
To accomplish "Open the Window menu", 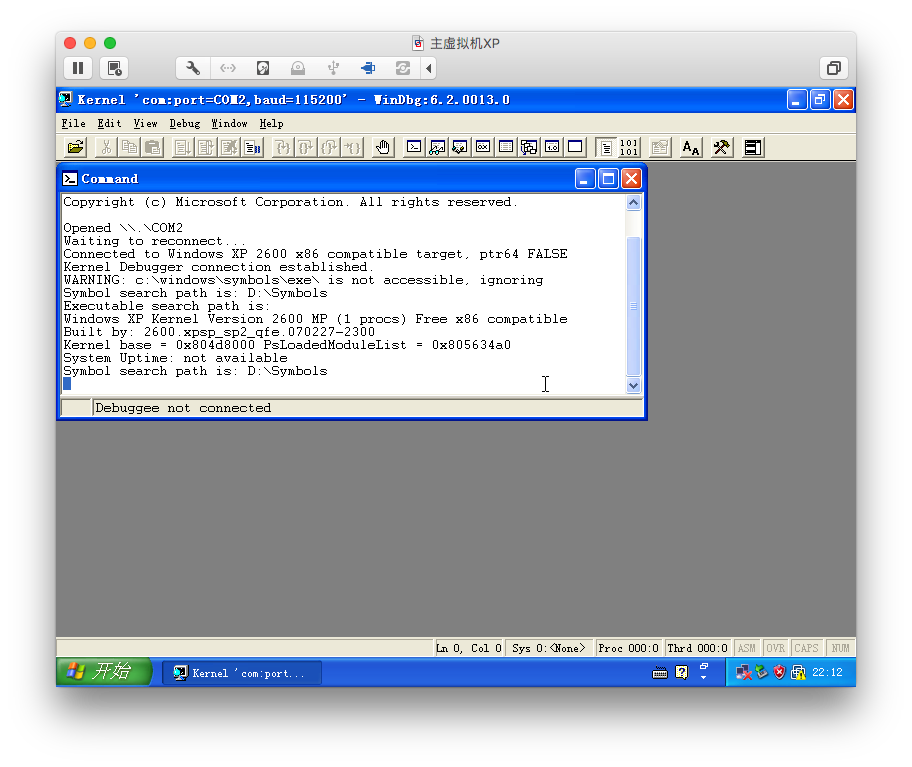I will click(x=229, y=124).
